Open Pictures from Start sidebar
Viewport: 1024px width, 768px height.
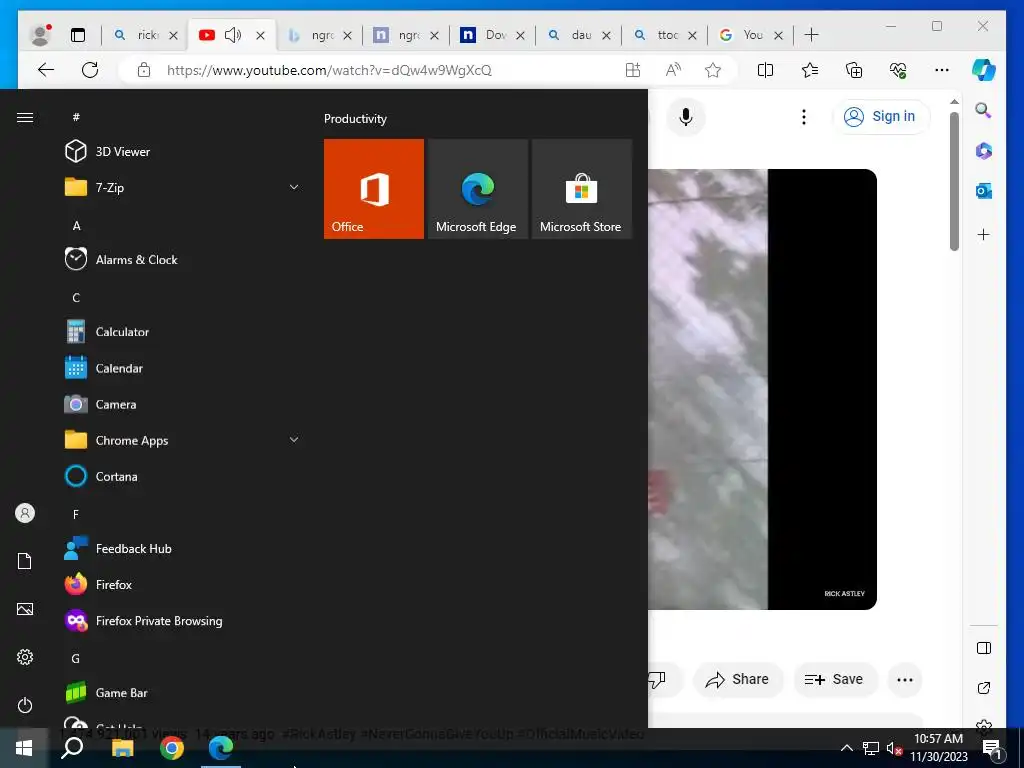point(25,609)
